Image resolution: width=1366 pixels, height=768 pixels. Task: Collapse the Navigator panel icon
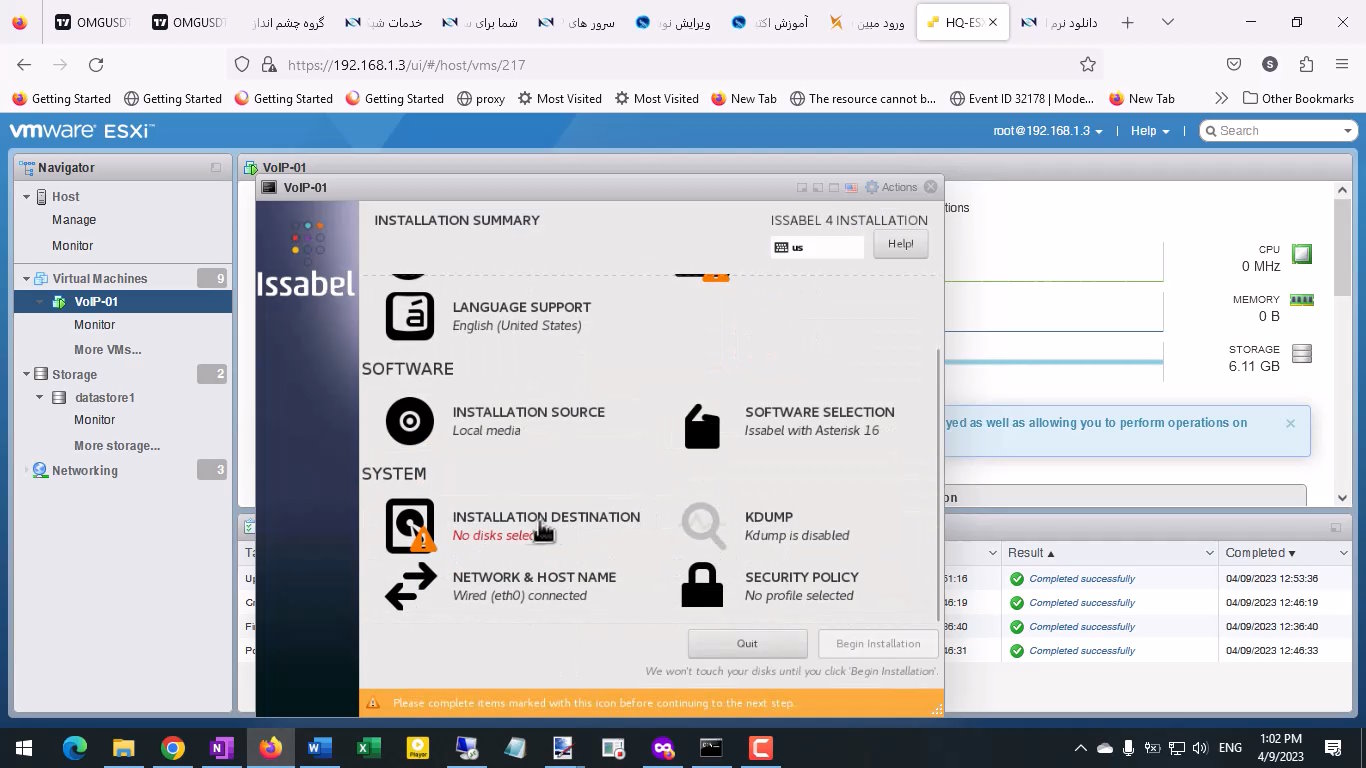(x=216, y=168)
